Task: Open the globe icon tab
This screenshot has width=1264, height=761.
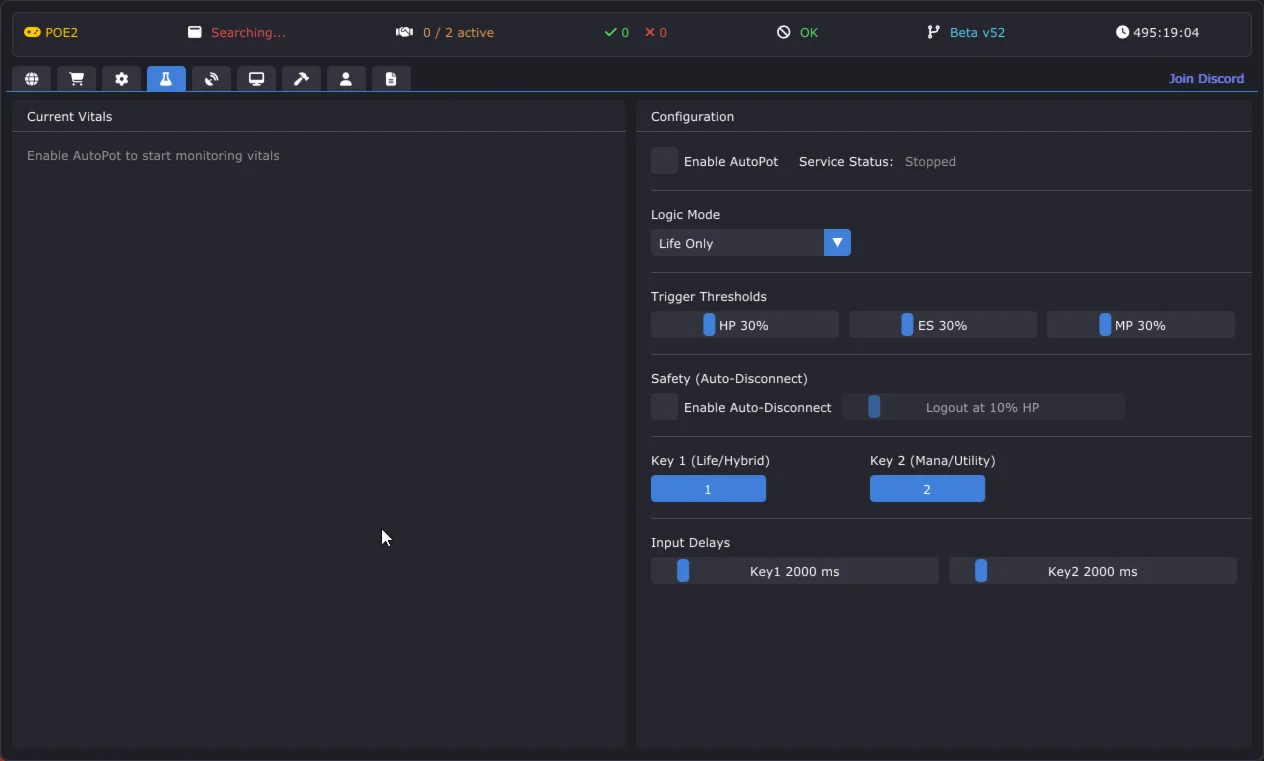Action: tap(32, 79)
